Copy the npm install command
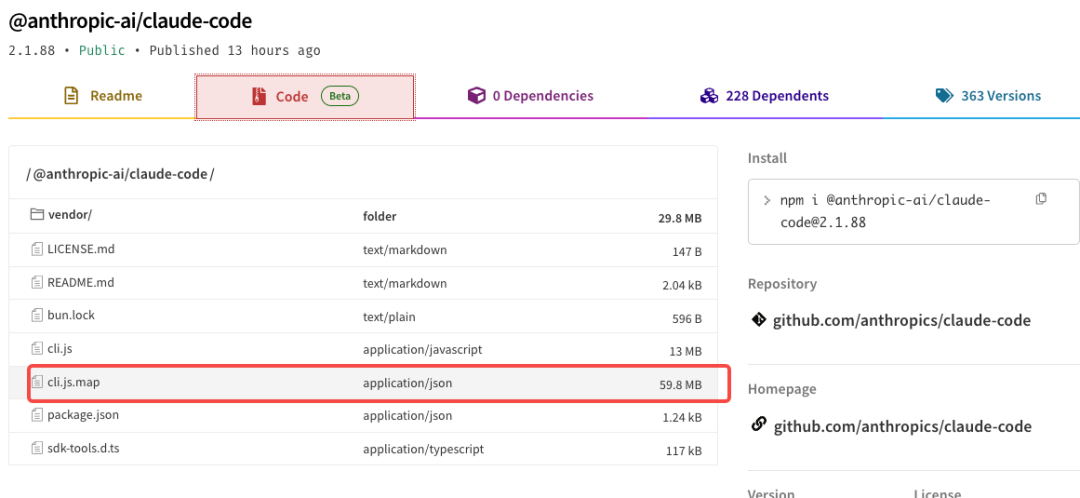 click(x=1041, y=199)
